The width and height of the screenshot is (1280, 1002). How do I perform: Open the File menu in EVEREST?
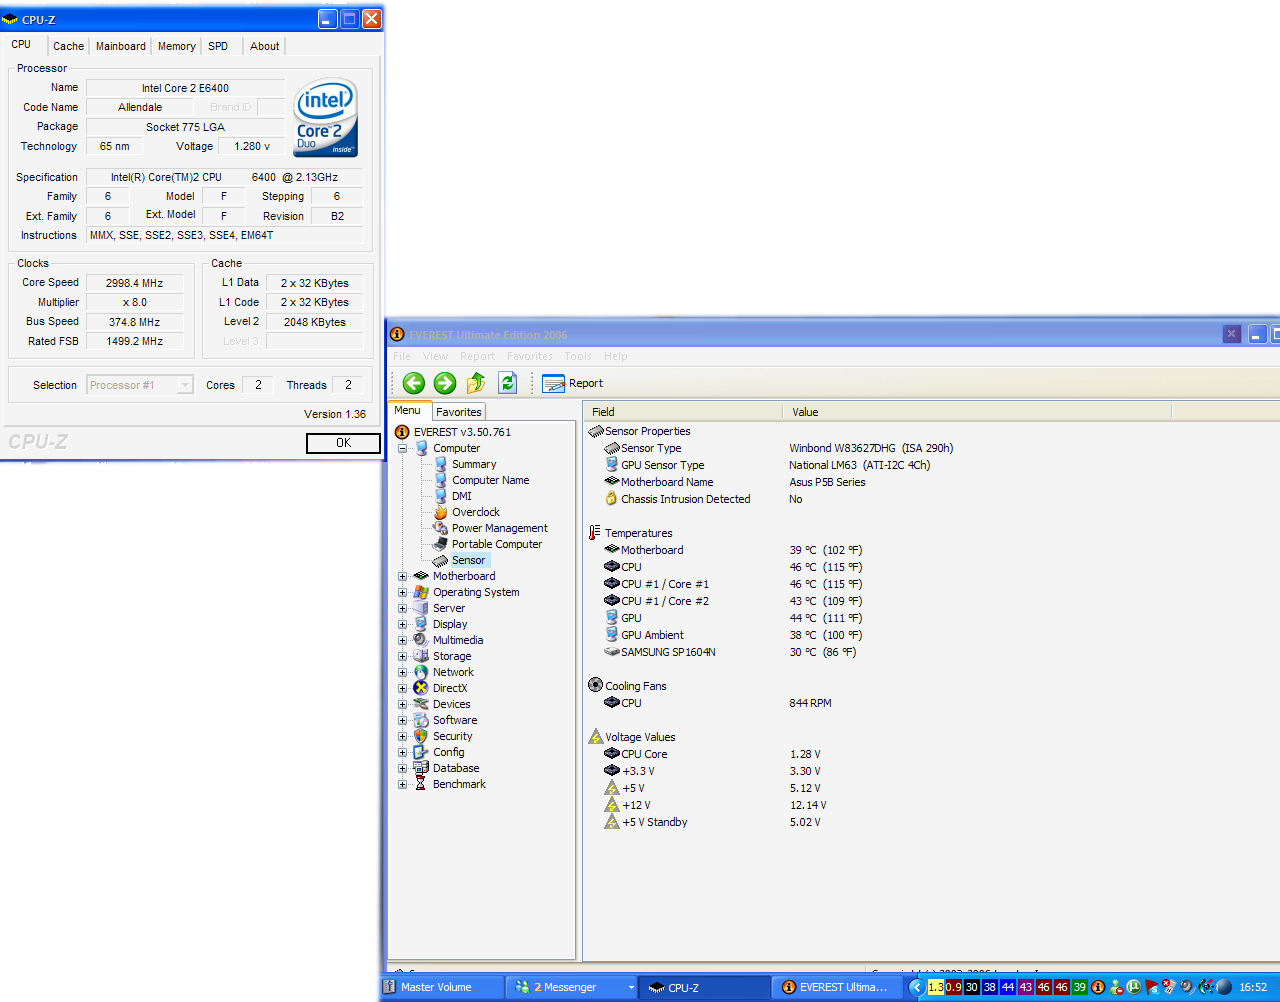402,356
